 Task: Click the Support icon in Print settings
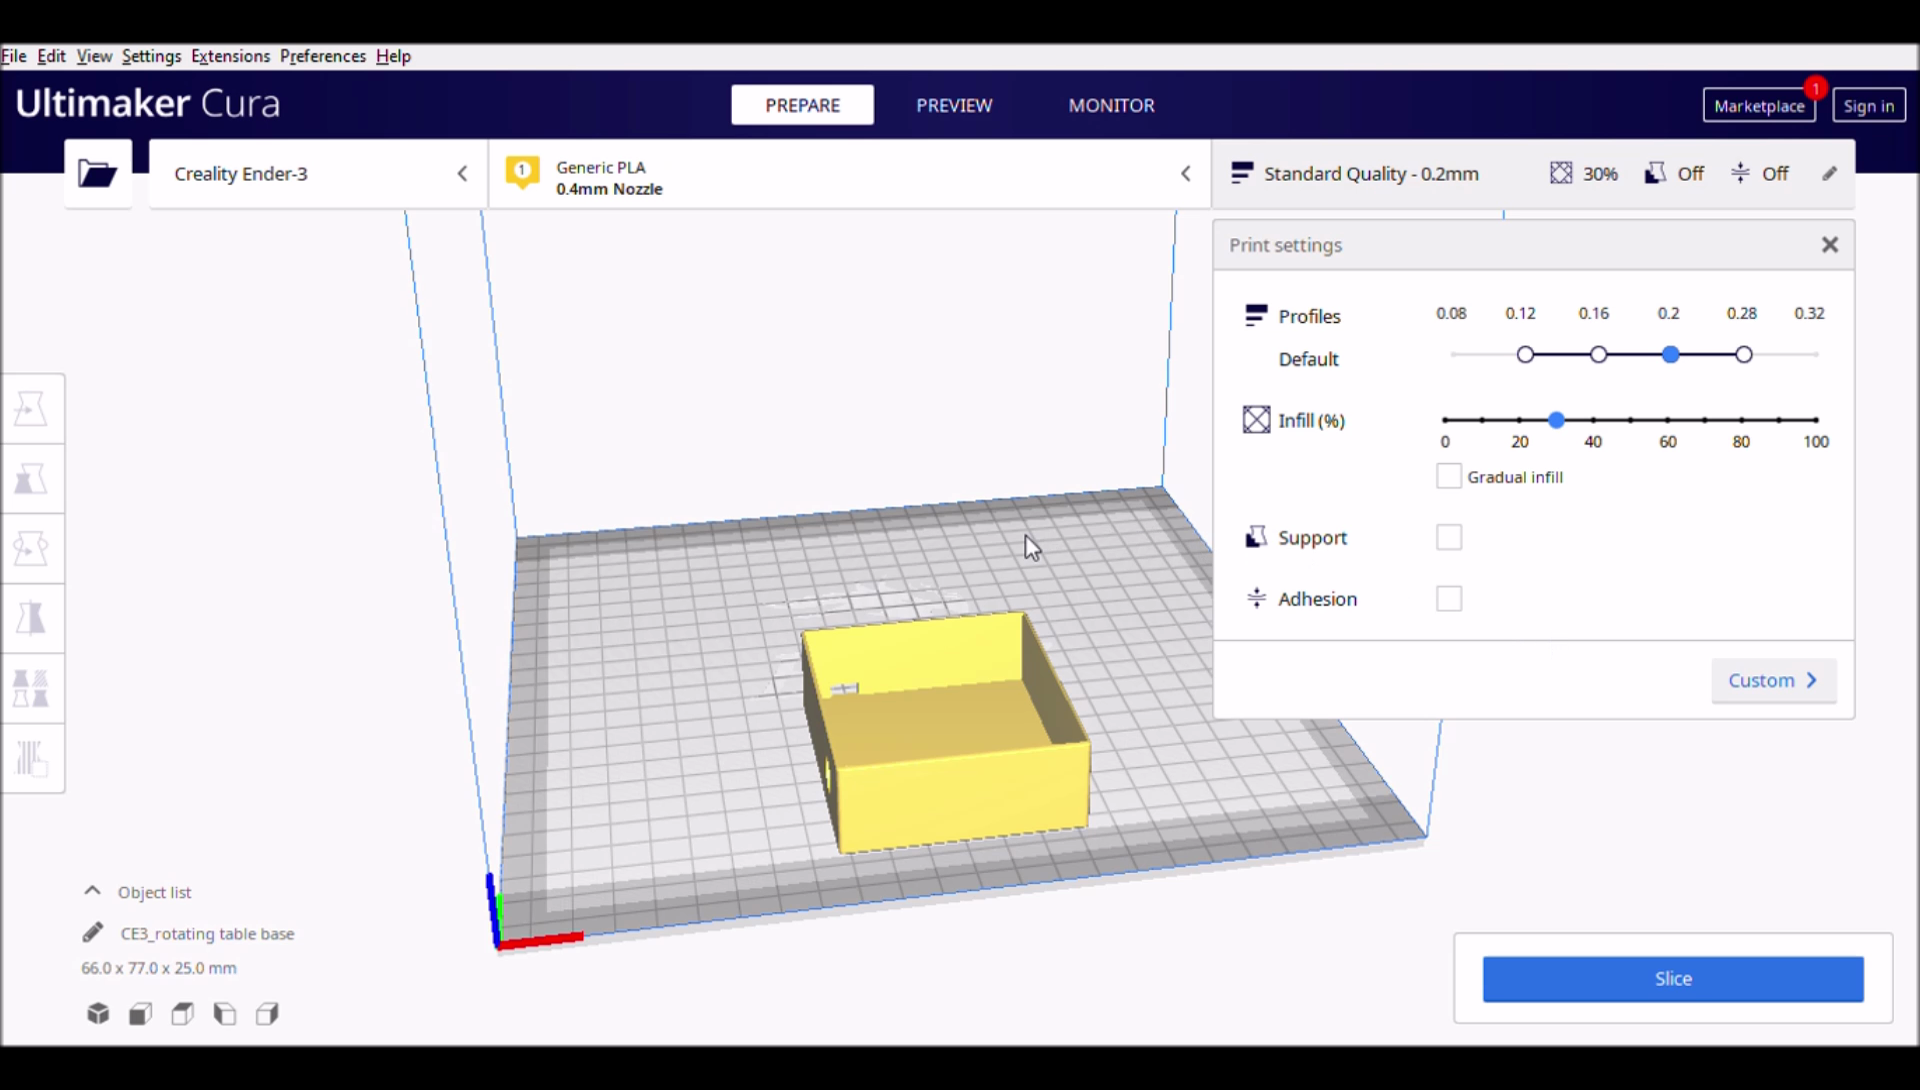tap(1256, 538)
